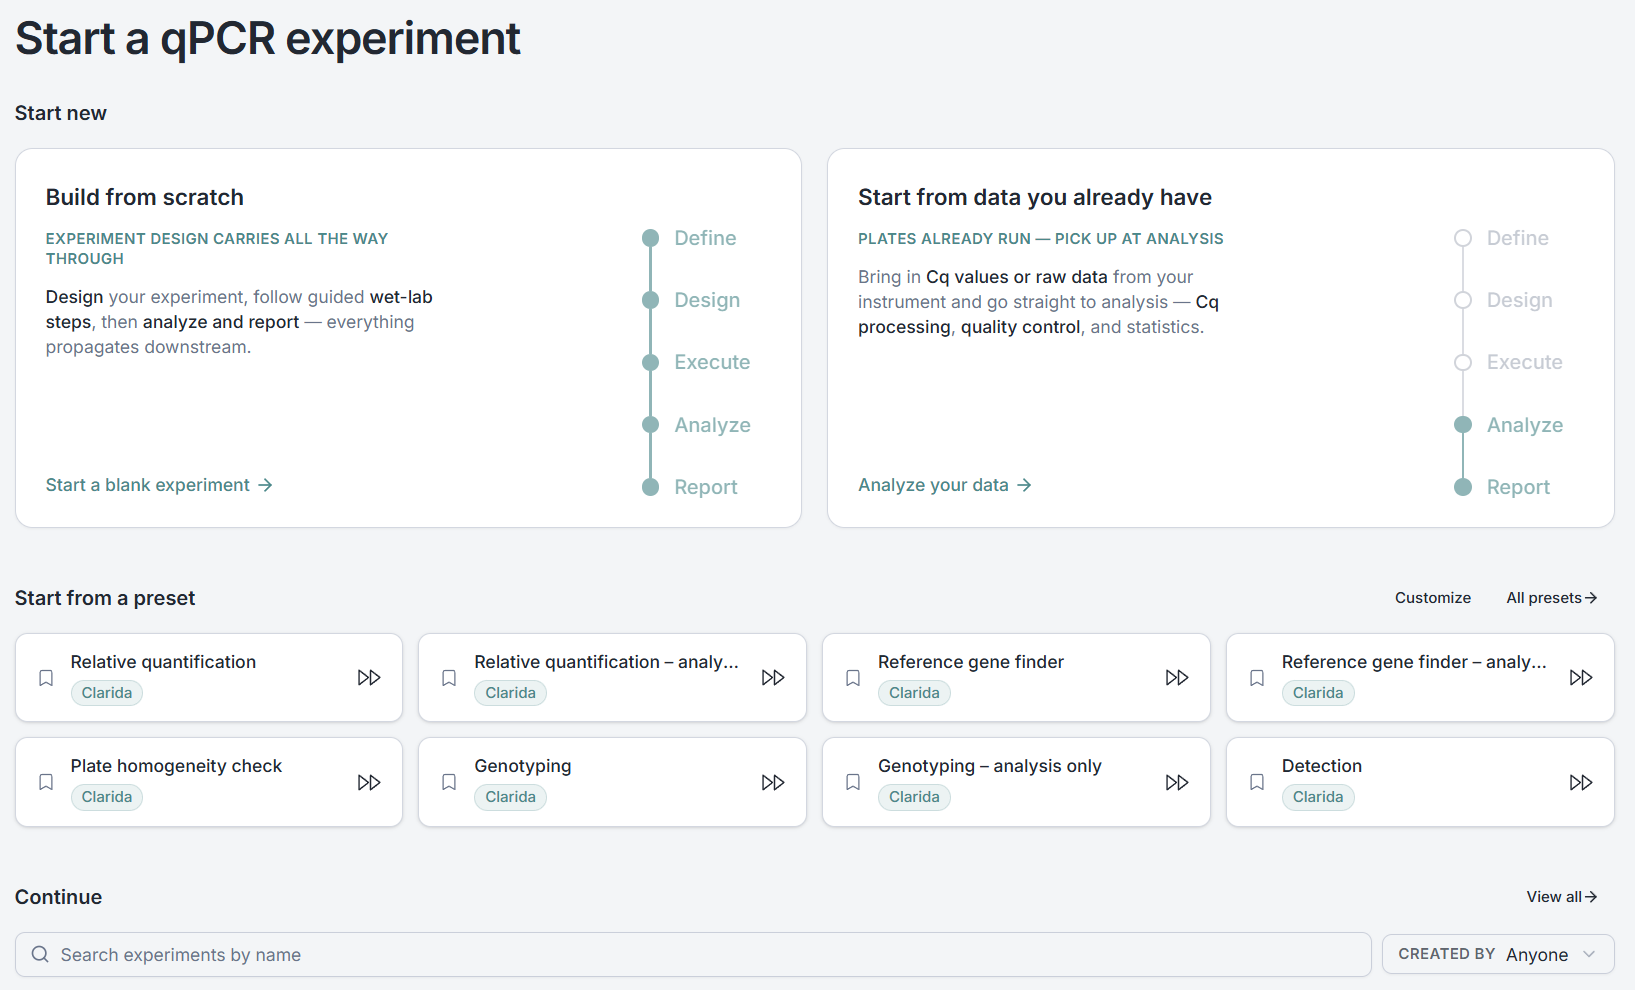Select the Build from scratch card heading
The height and width of the screenshot is (990, 1635).
click(145, 197)
